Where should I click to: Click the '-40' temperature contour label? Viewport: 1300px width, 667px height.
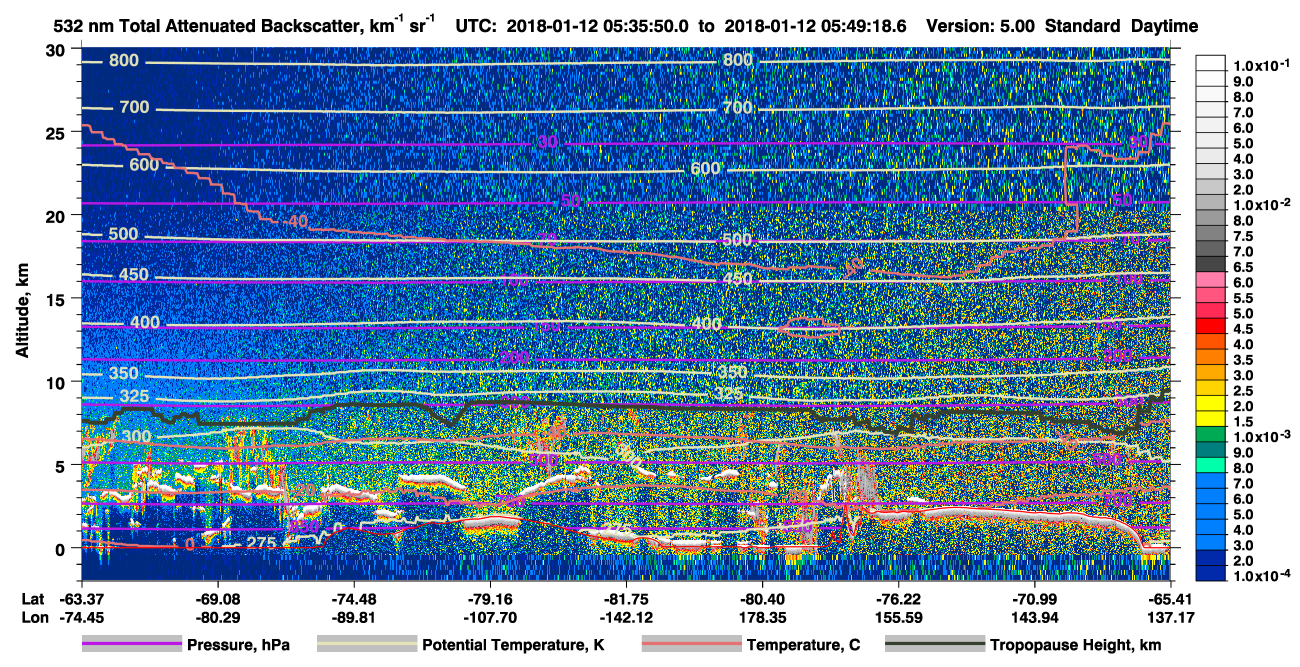pyautogui.click(x=295, y=222)
